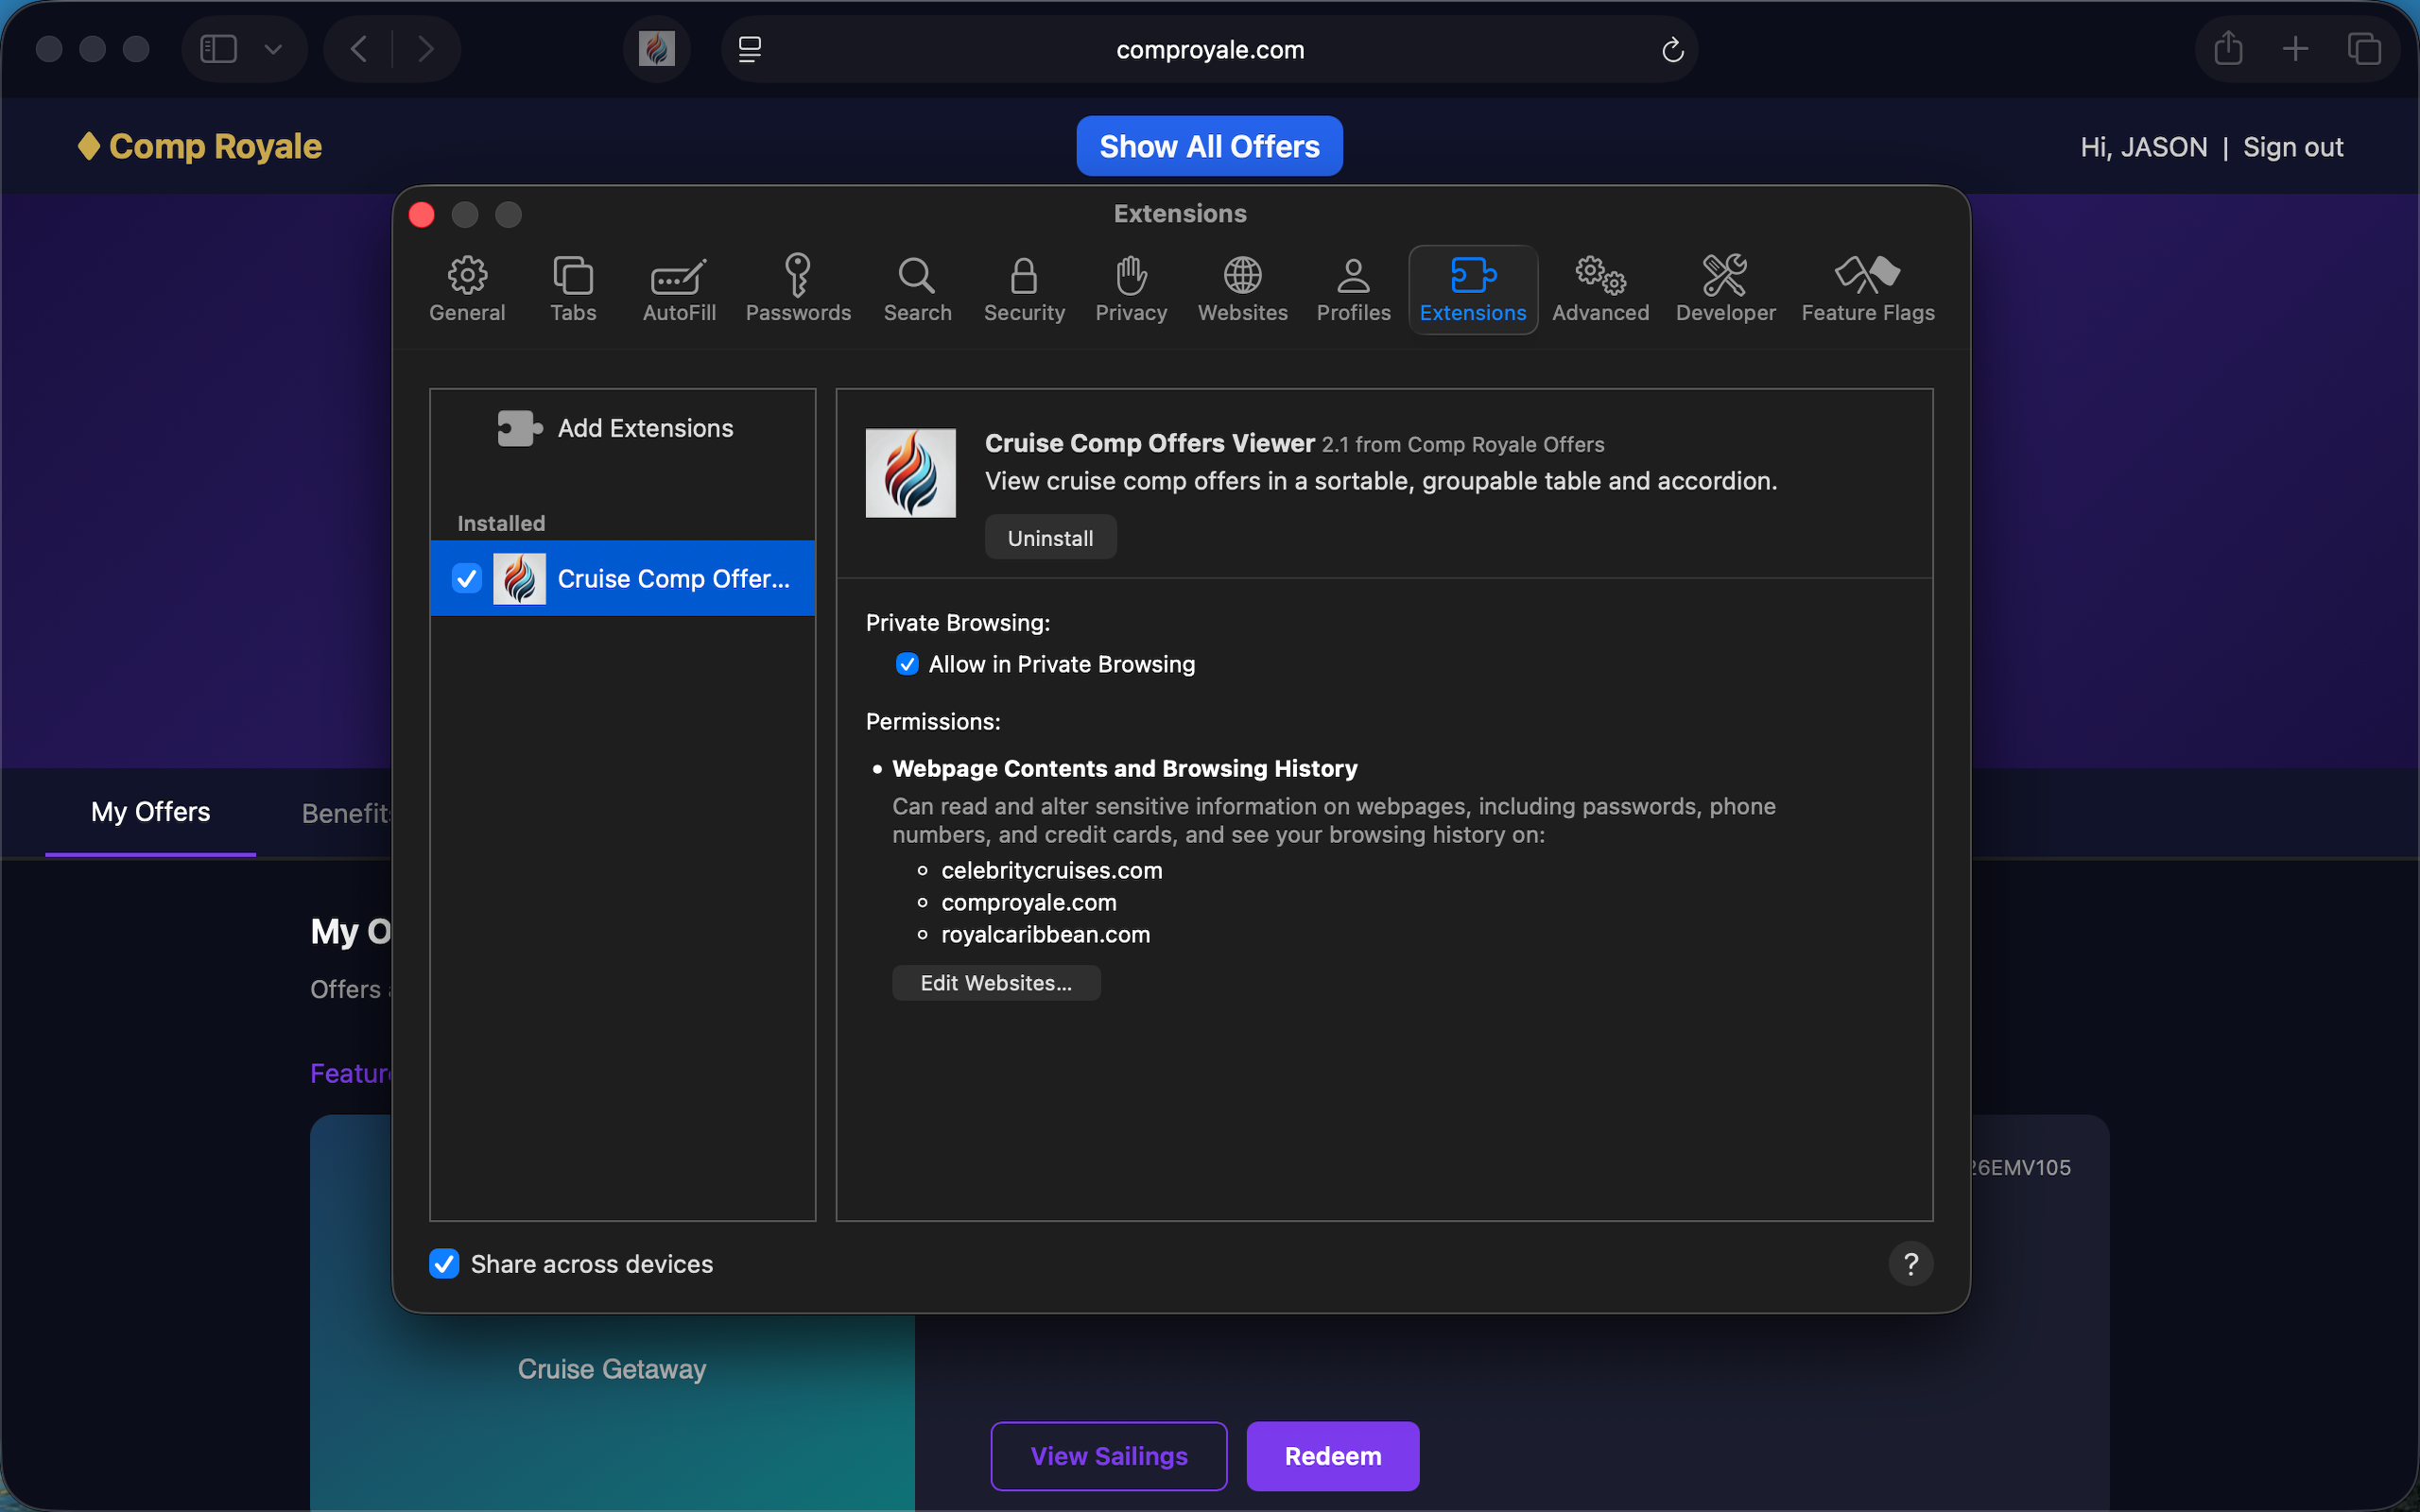Disable Share across devices

click(444, 1264)
